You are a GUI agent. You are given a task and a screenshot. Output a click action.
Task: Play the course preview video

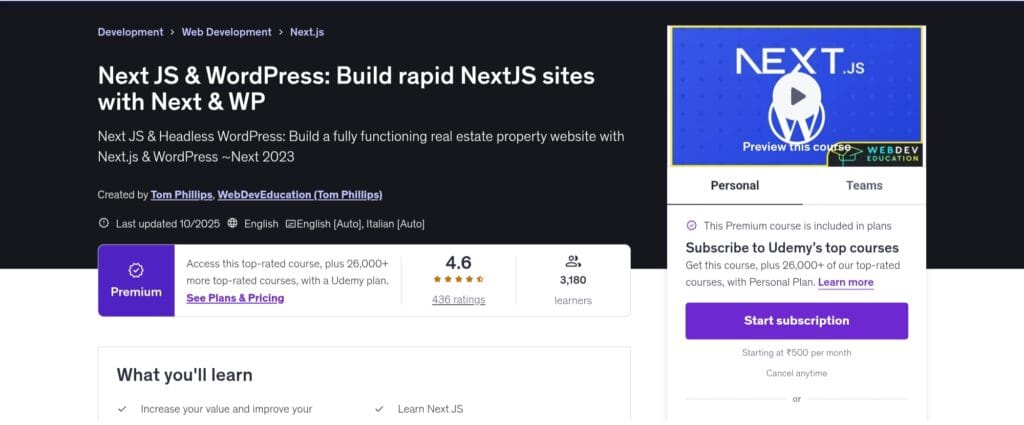pyautogui.click(x=796, y=96)
